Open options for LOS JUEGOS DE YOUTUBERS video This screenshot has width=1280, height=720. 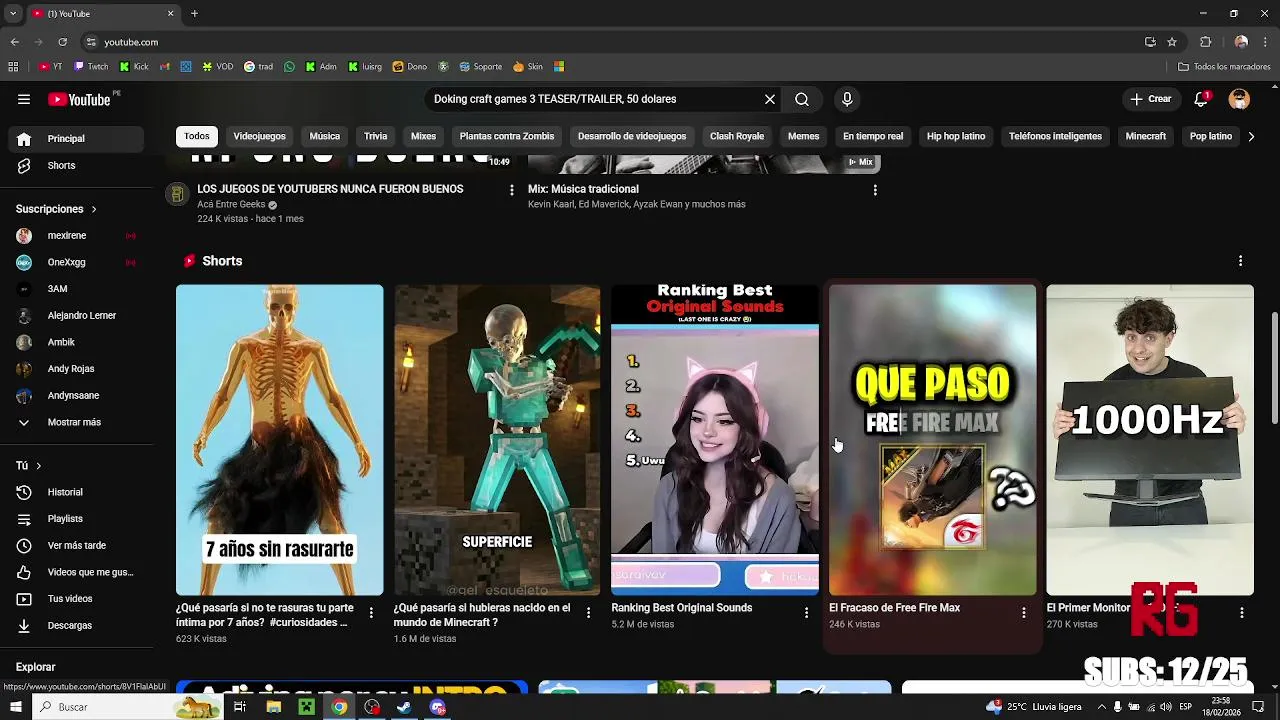[x=512, y=190]
